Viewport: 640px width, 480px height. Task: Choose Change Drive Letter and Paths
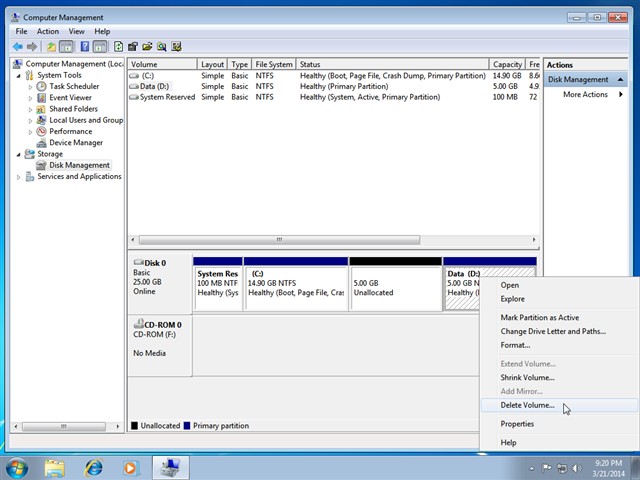tap(553, 331)
